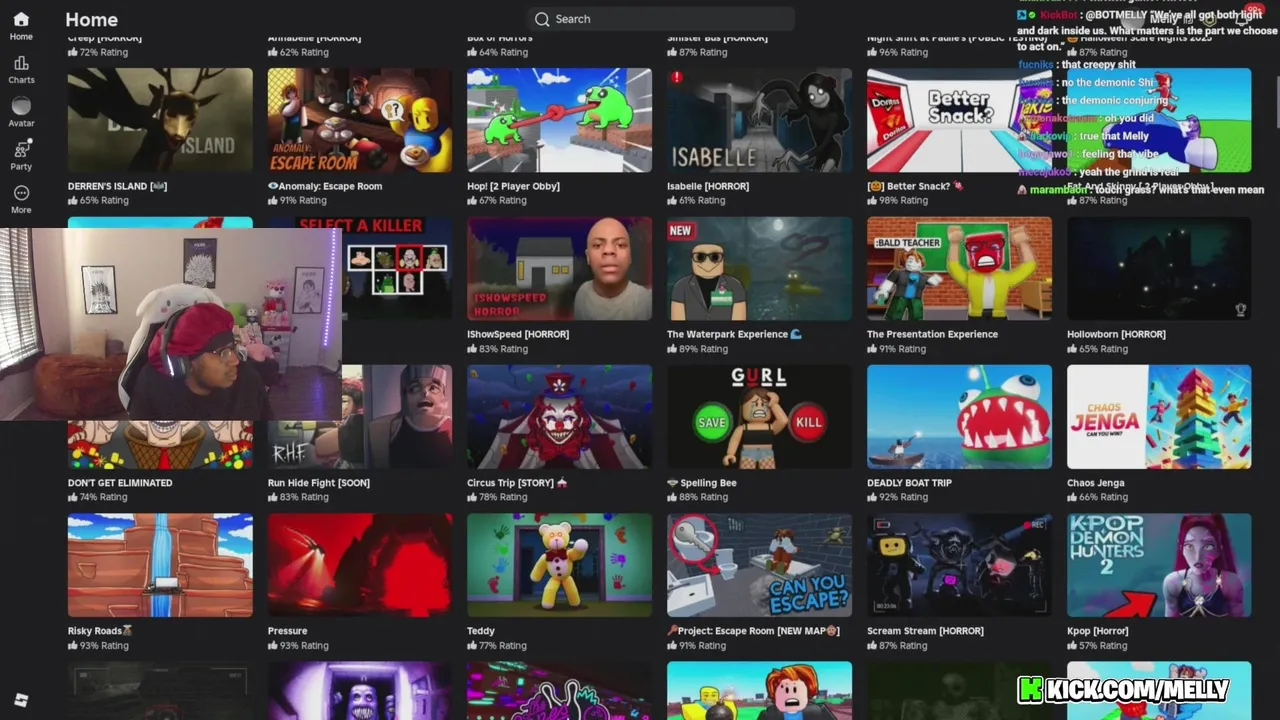Click the Spelling Bee title
This screenshot has width=1280, height=720.
tap(702, 483)
